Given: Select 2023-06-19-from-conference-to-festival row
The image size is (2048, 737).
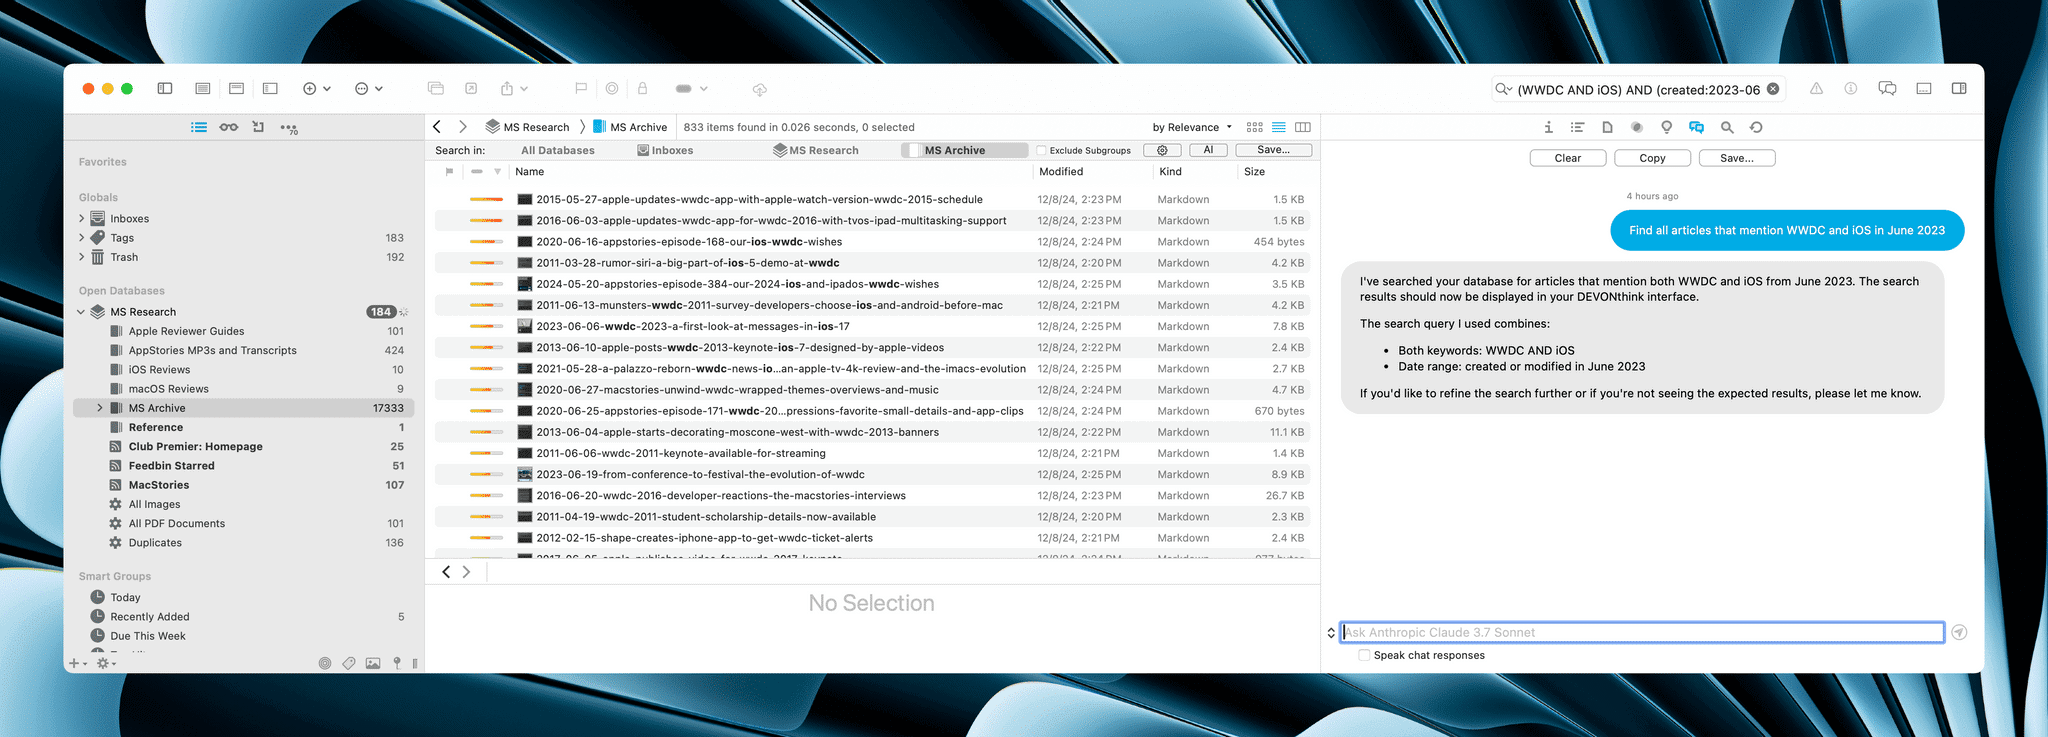Looking at the screenshot, I should (x=872, y=474).
